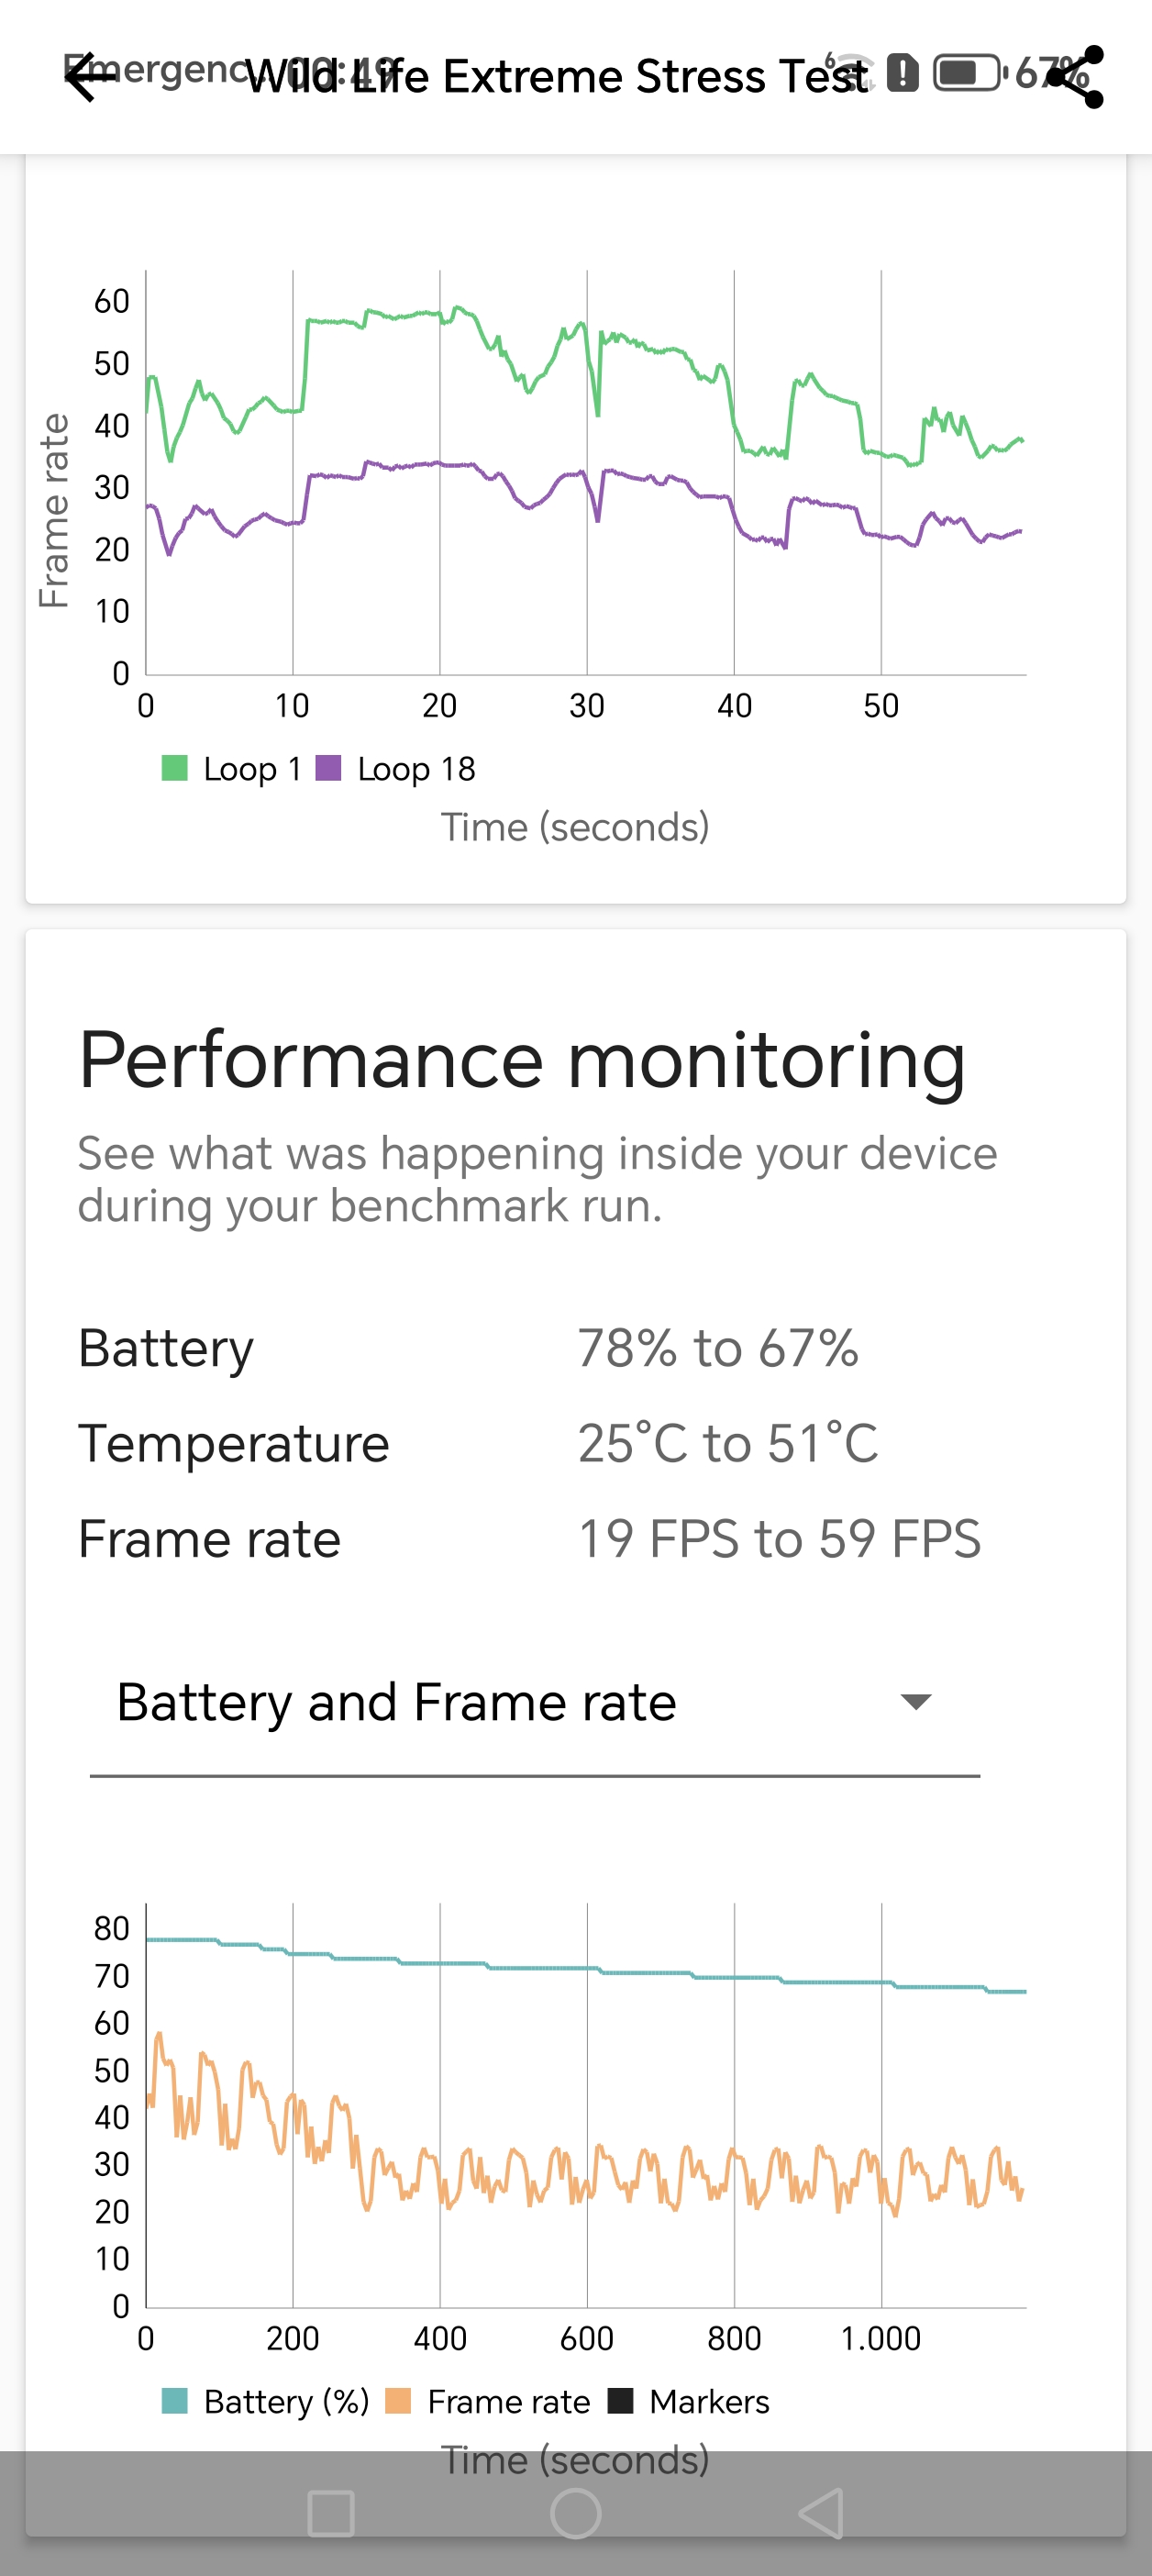Tap the battery status bar icon
The width and height of the screenshot is (1152, 2576).
tap(967, 73)
